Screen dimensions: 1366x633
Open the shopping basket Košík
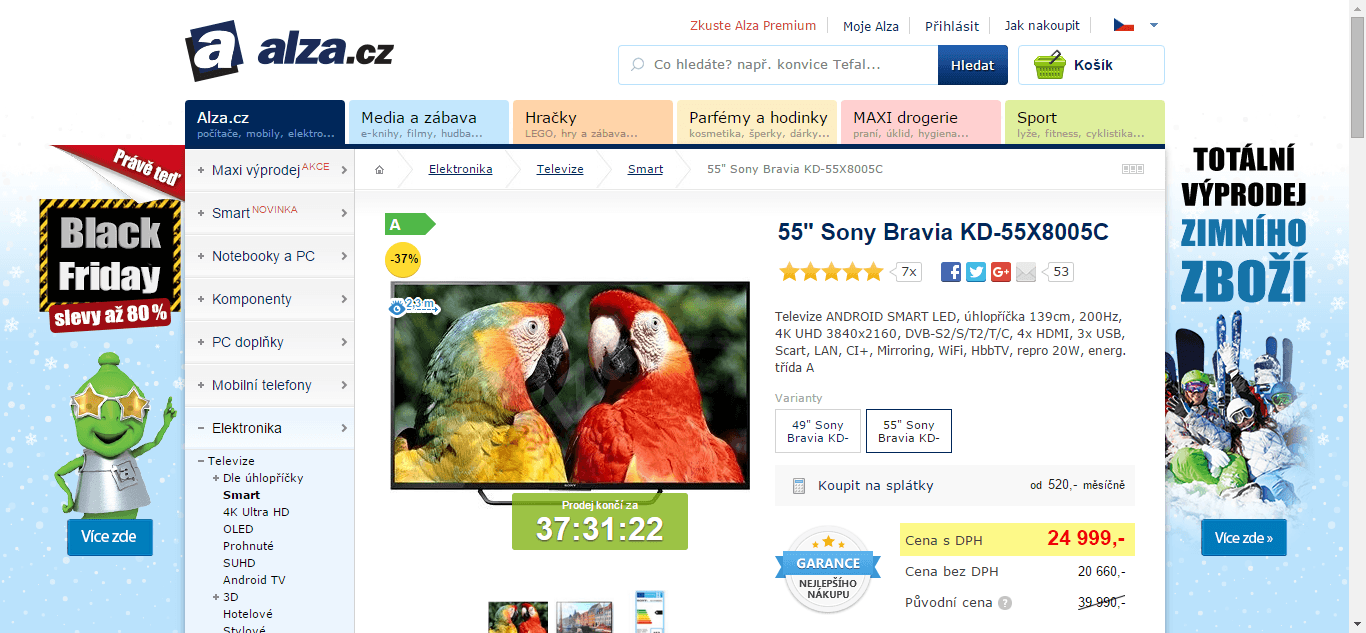pyautogui.click(x=1091, y=65)
